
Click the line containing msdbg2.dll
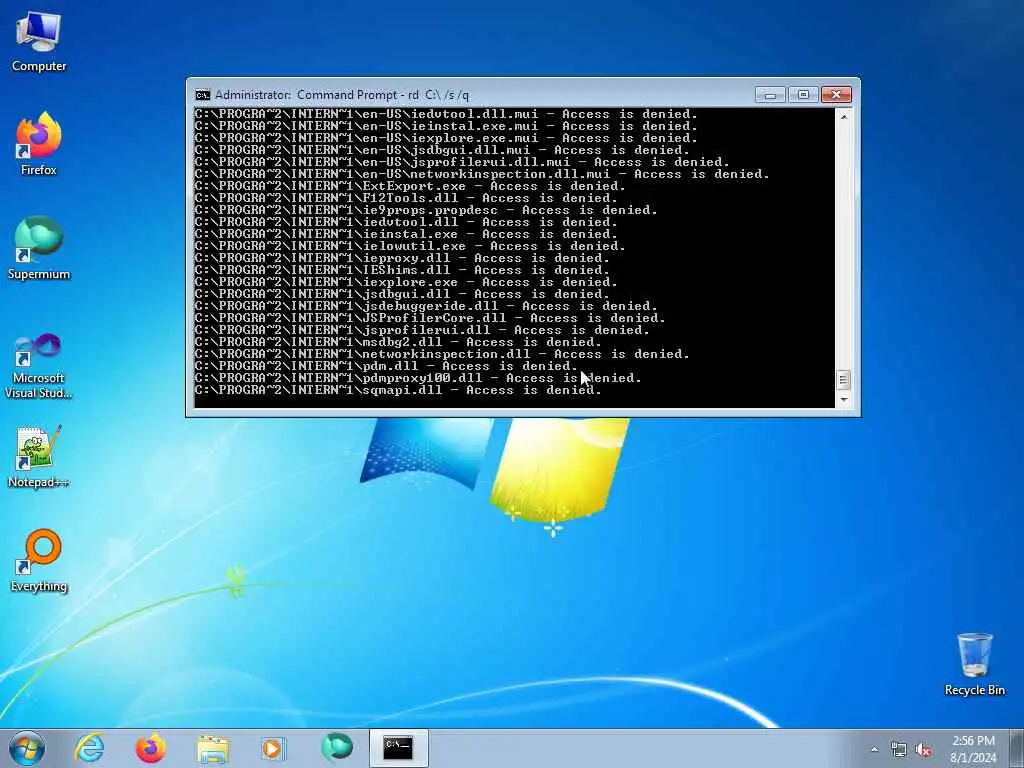pos(398,342)
